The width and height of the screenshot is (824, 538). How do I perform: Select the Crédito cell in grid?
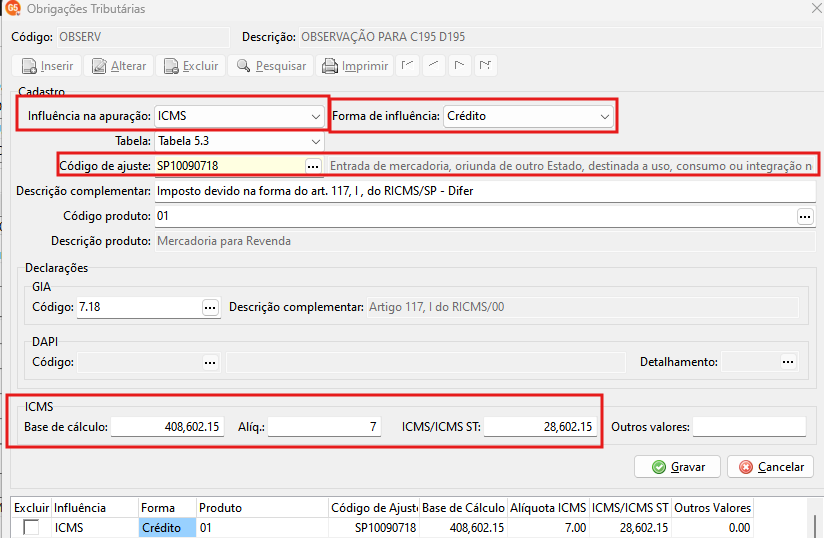tap(167, 527)
